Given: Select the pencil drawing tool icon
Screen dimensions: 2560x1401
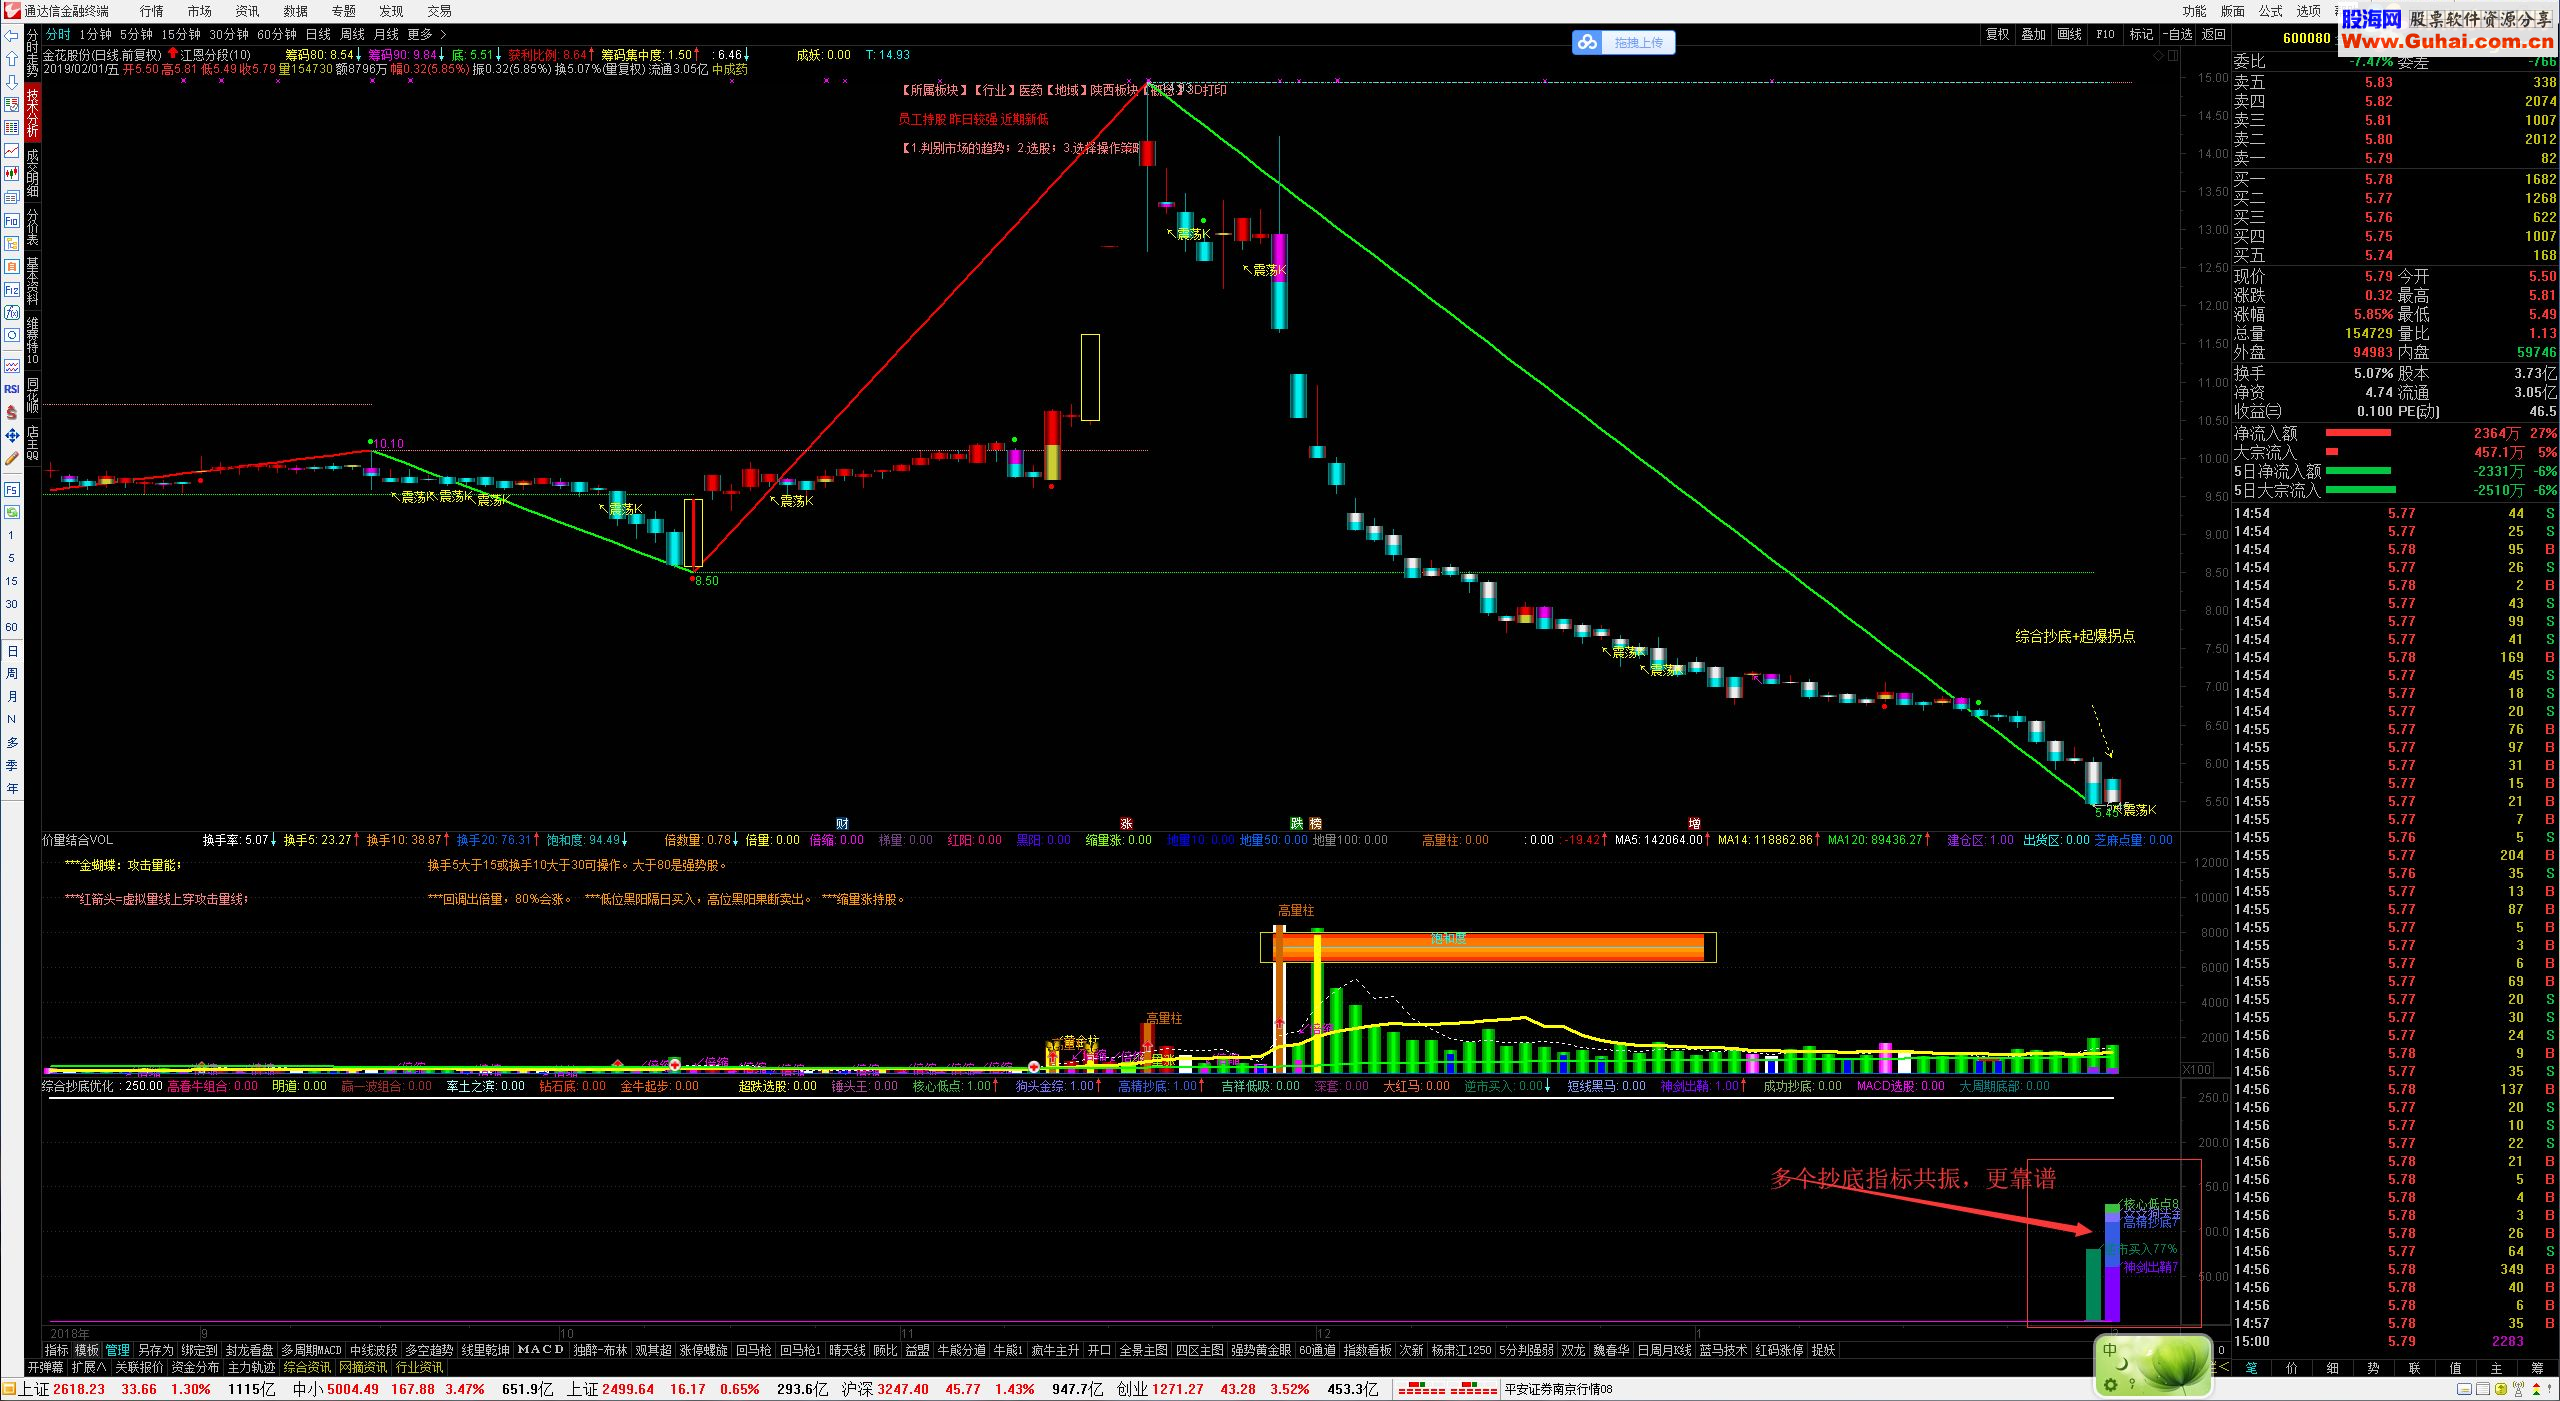Looking at the screenshot, I should [12, 459].
